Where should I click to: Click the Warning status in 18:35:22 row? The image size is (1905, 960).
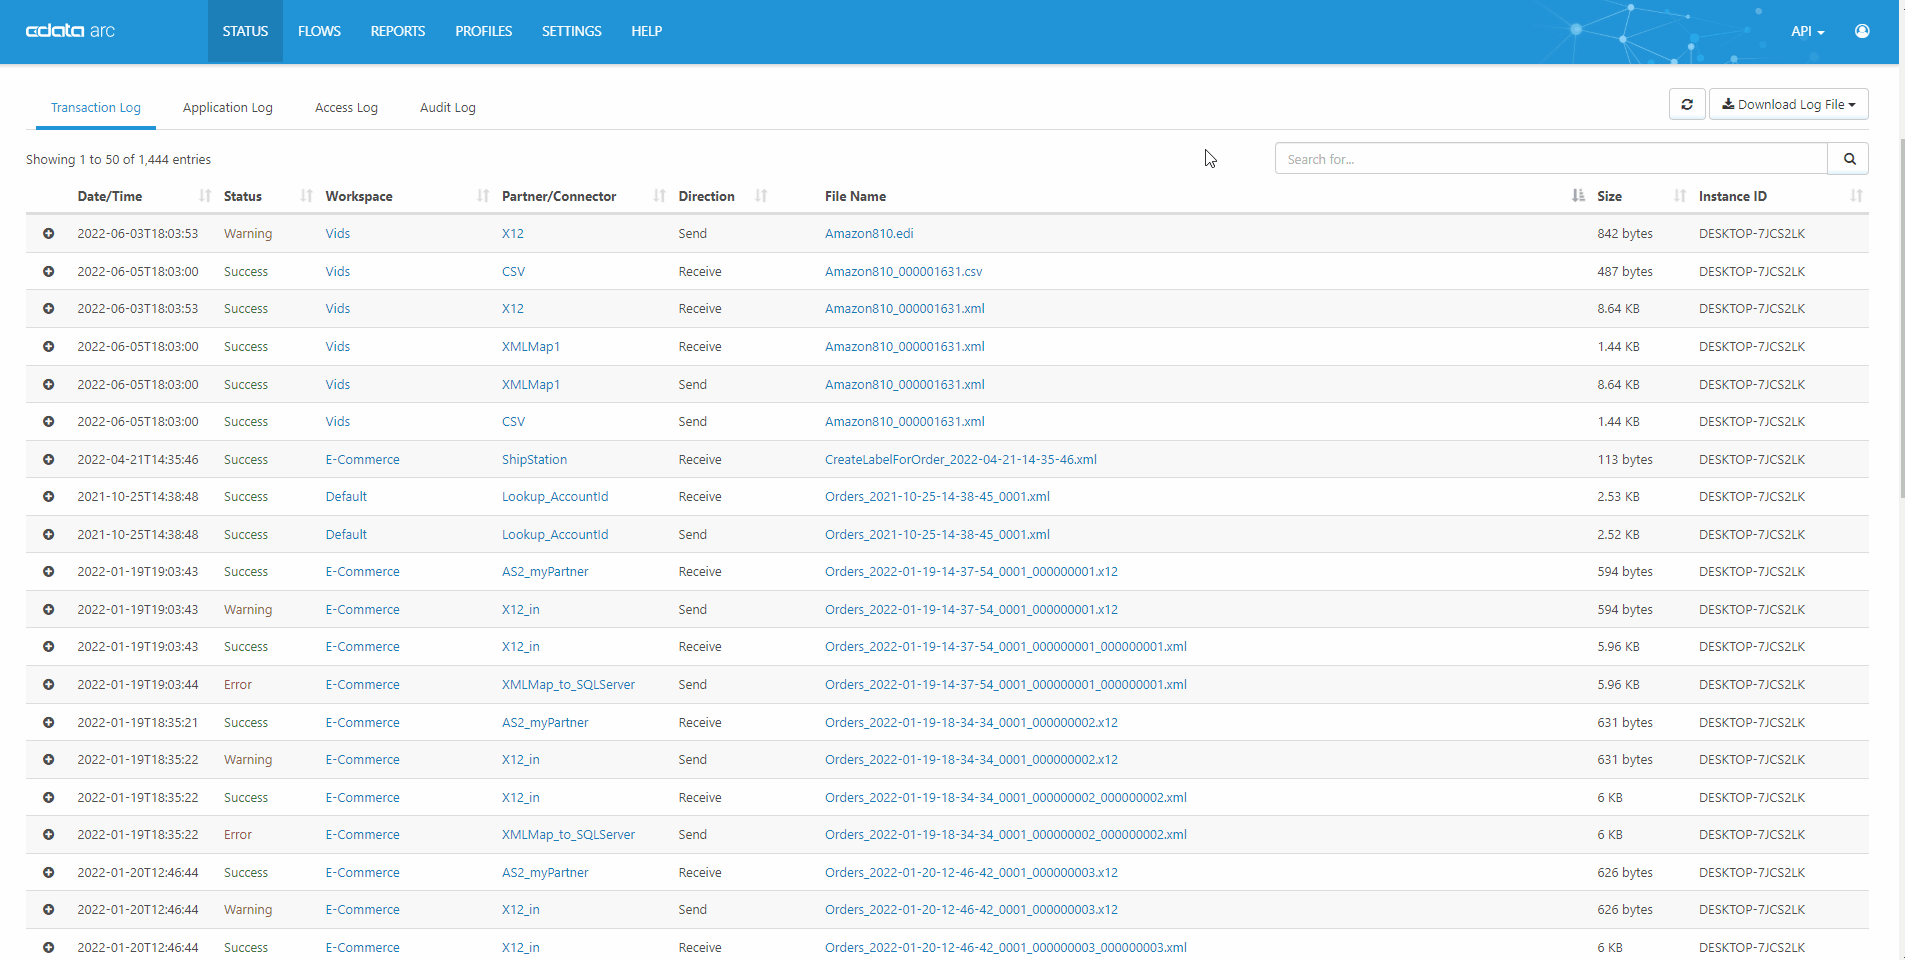pos(248,760)
